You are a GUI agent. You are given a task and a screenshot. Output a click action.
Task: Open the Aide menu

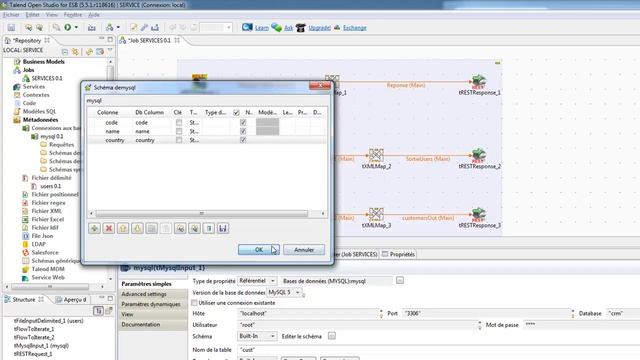(94, 15)
